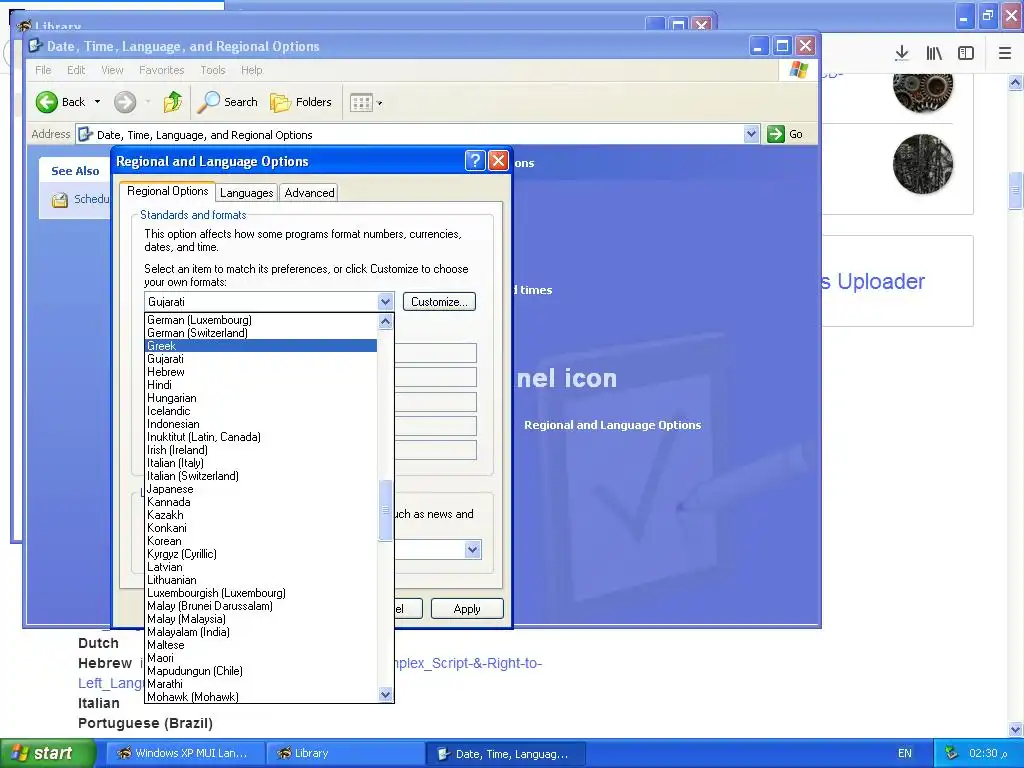The height and width of the screenshot is (768, 1024).
Task: Switch to the Advanced tab
Action: pyautogui.click(x=310, y=193)
